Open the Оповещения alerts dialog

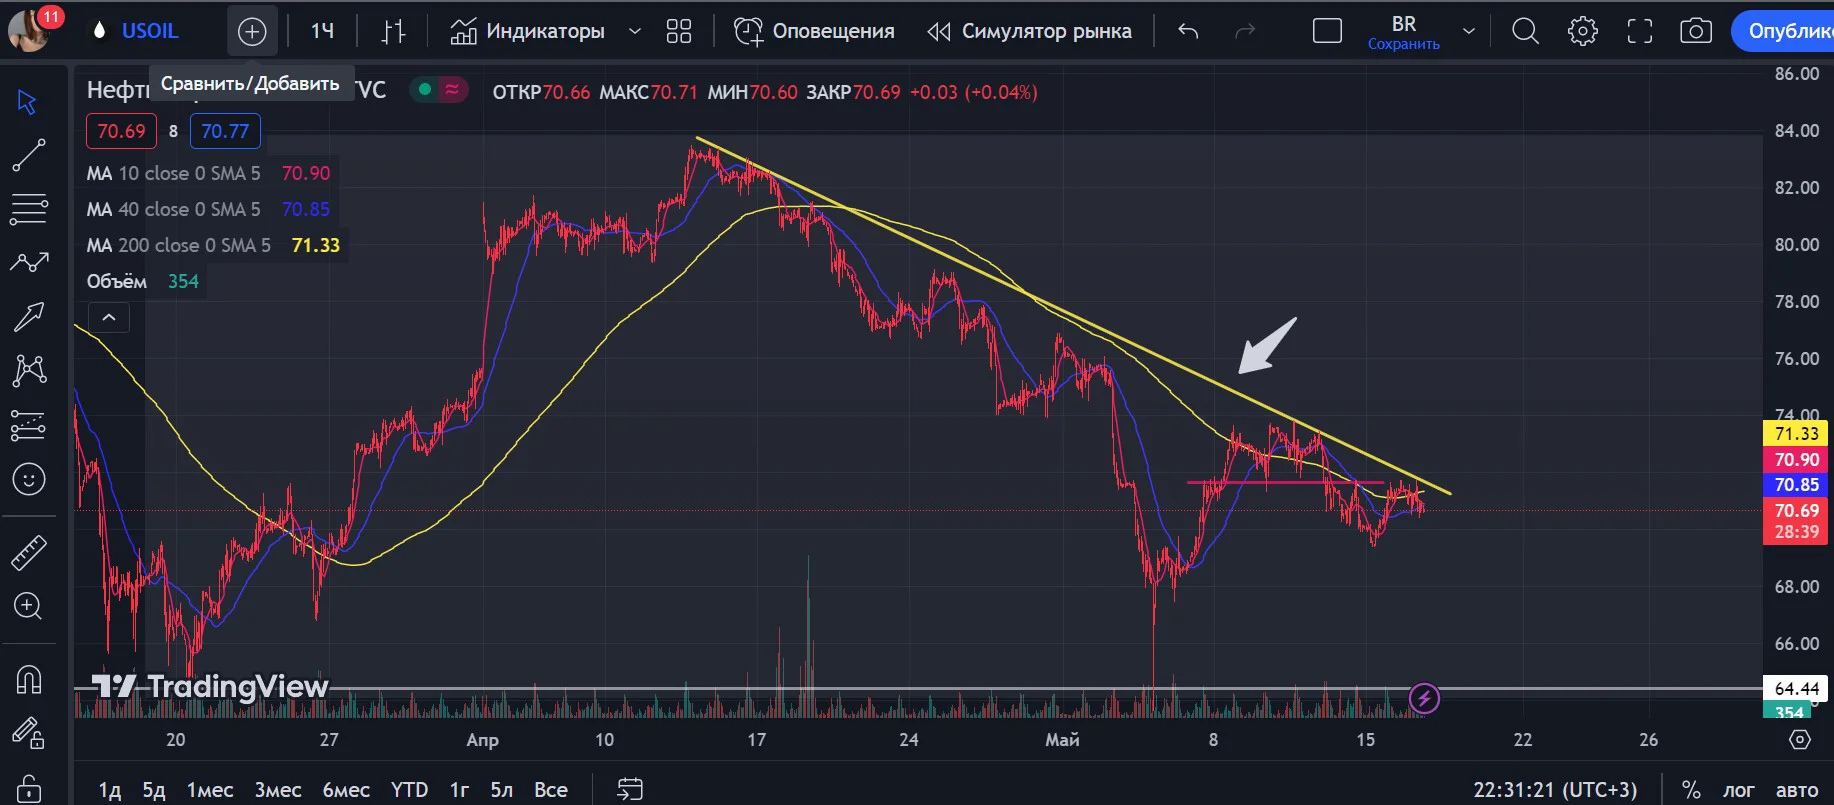tap(814, 32)
